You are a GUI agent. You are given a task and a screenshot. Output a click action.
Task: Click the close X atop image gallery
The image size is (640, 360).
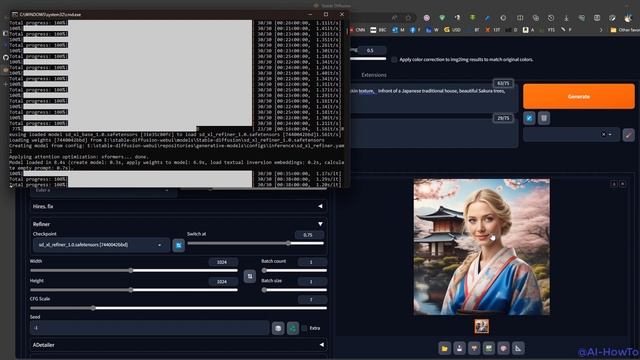click(623, 184)
